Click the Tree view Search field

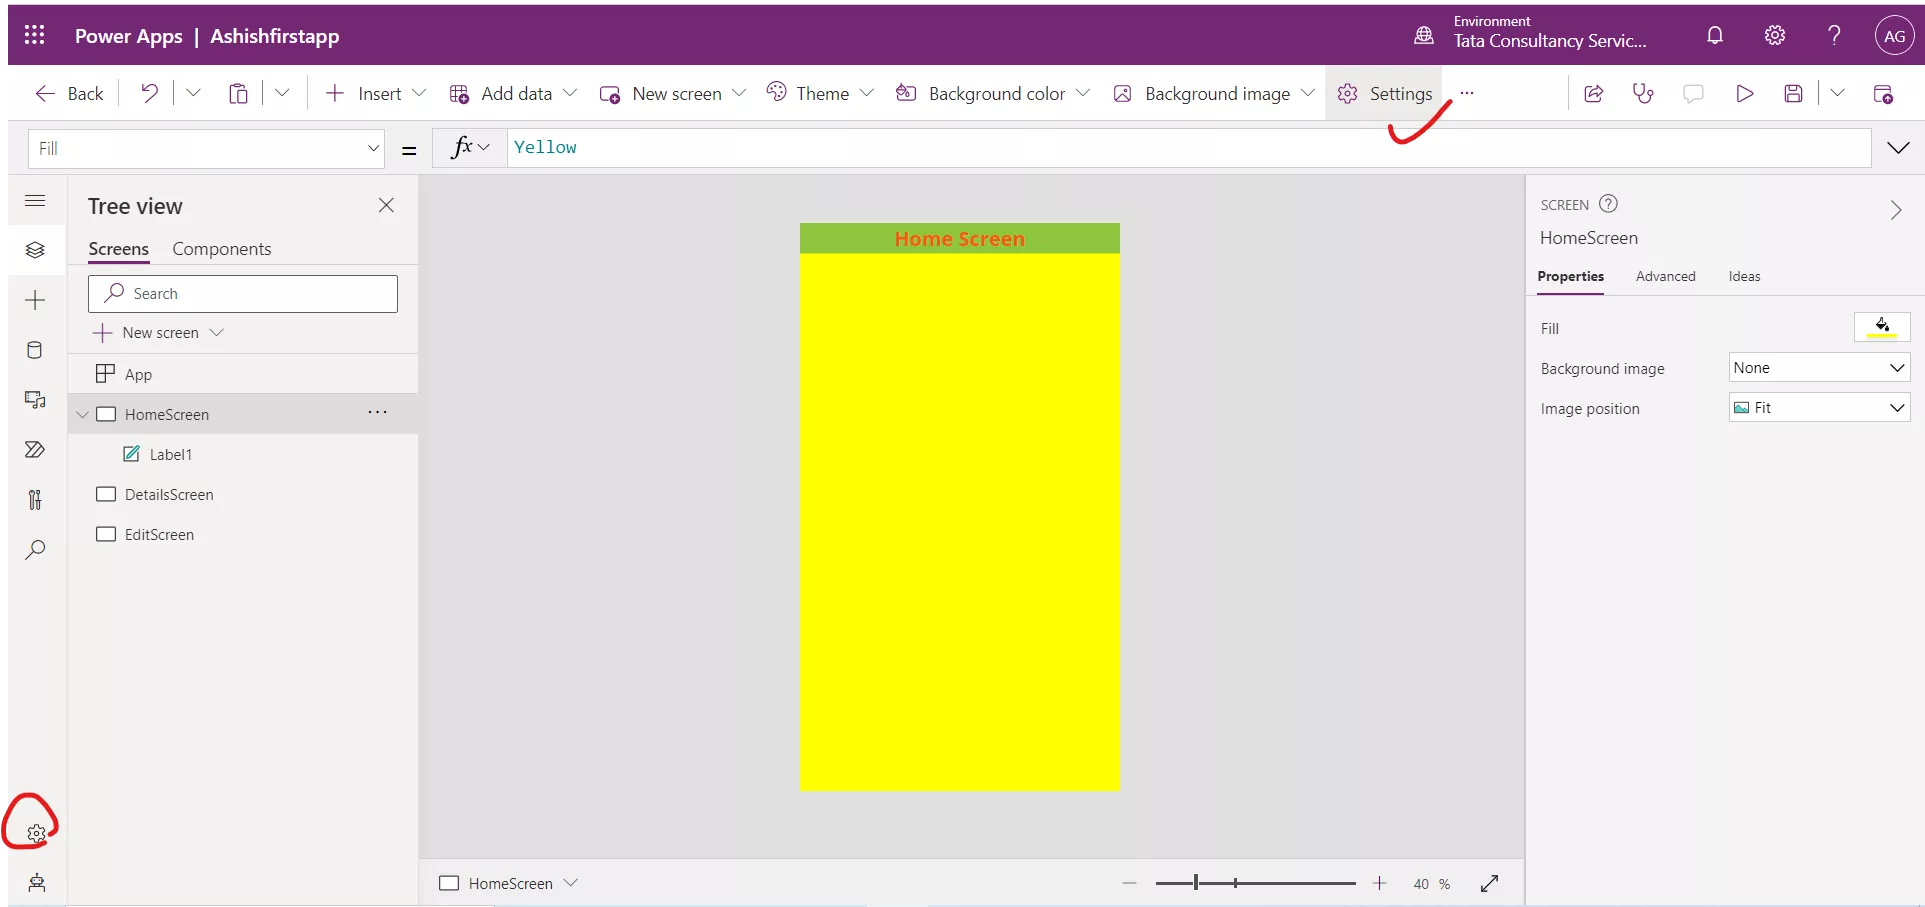point(243,294)
